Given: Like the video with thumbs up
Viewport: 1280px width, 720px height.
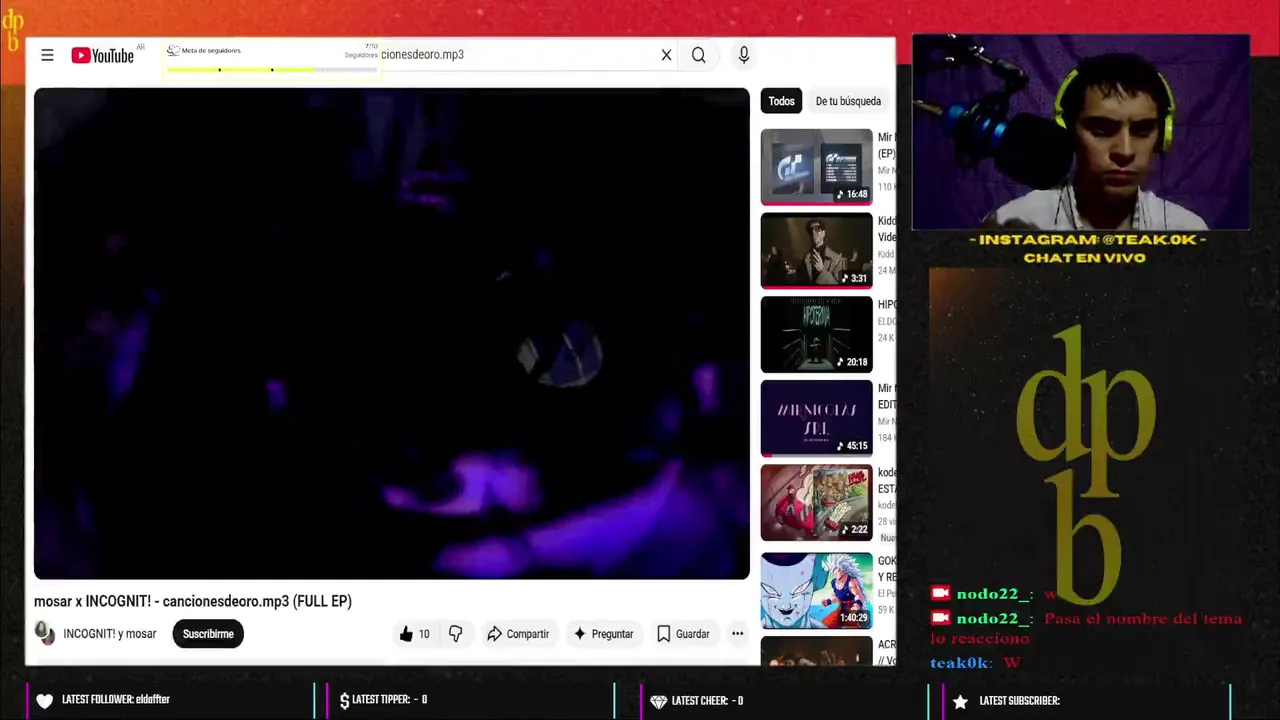Looking at the screenshot, I should click(414, 634).
